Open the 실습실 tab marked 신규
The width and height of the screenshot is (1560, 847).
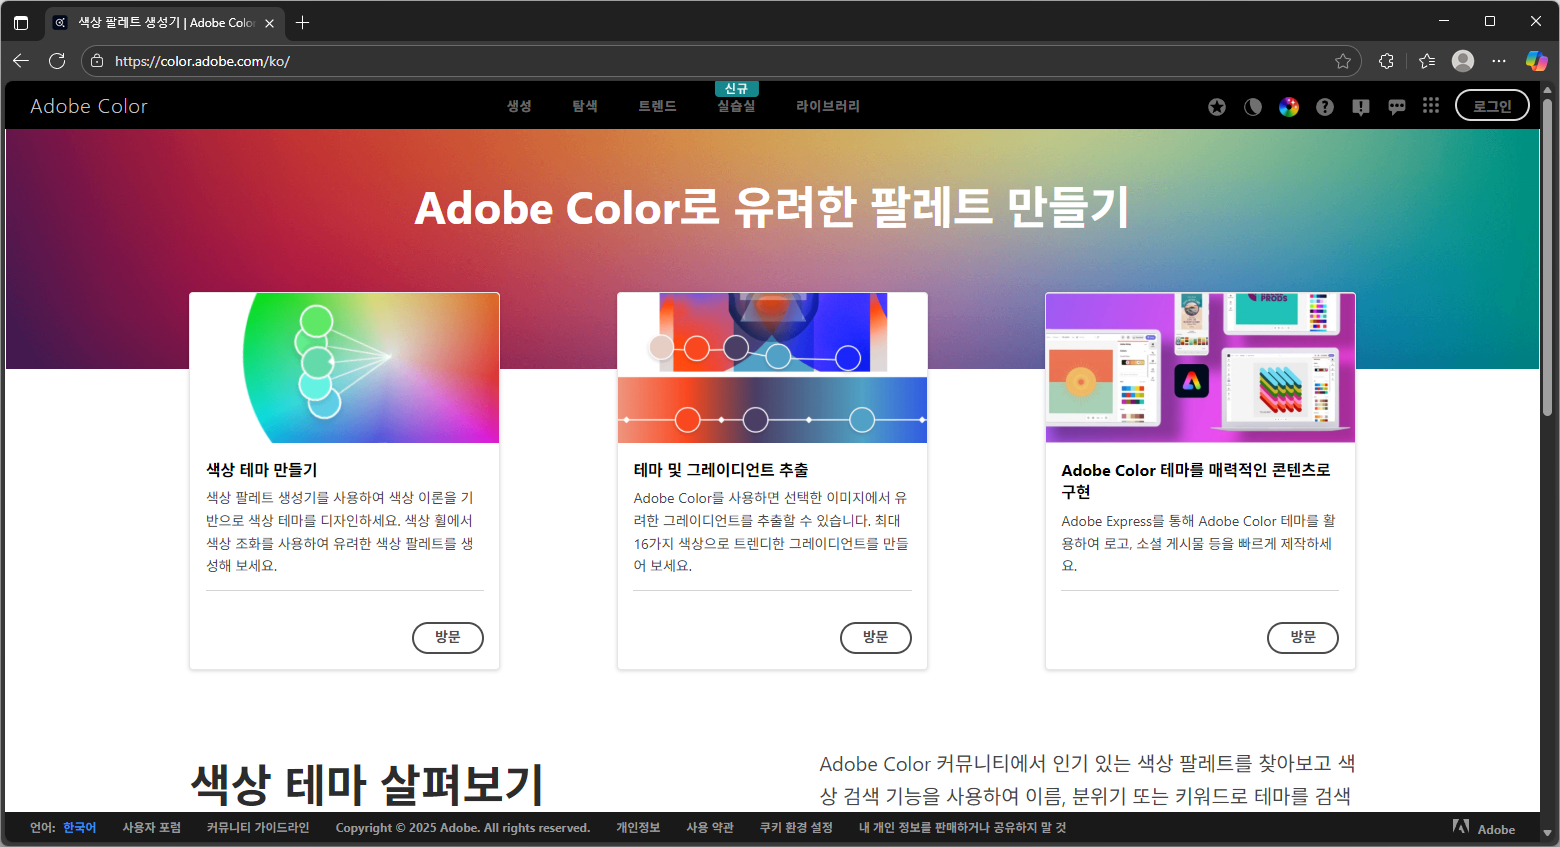click(736, 105)
